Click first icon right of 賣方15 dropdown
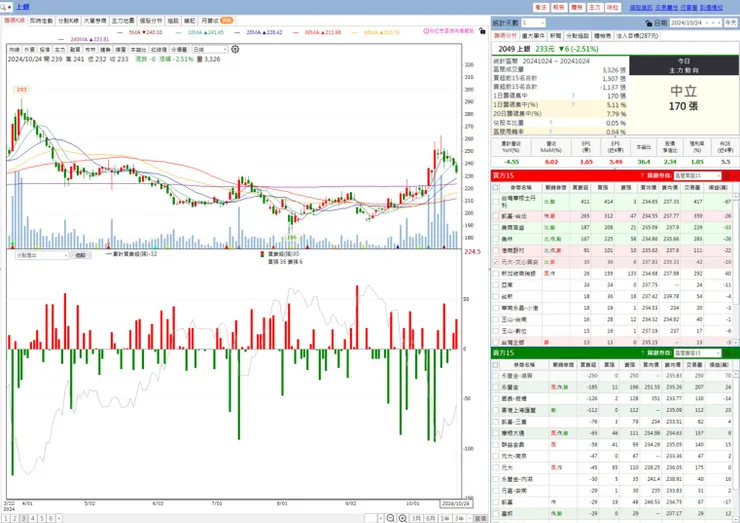This screenshot has height=523, width=740. (x=727, y=353)
